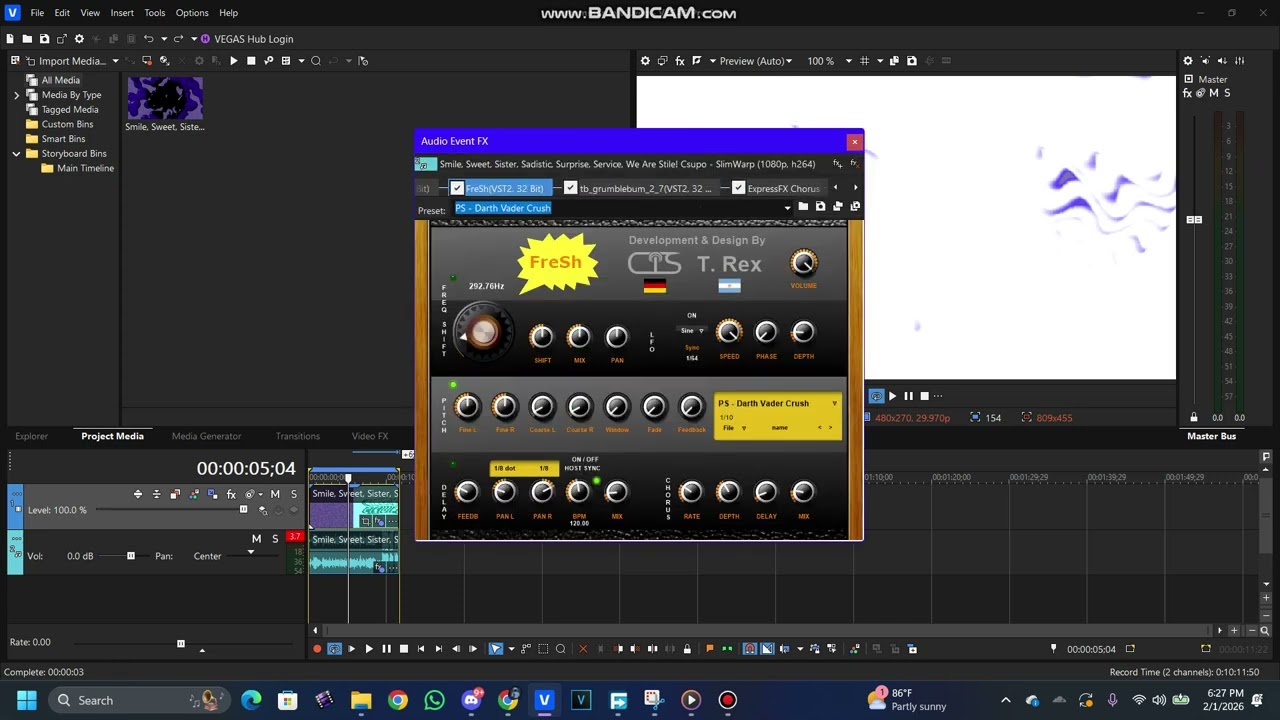Open the Preset dropdown arrow

point(787,208)
